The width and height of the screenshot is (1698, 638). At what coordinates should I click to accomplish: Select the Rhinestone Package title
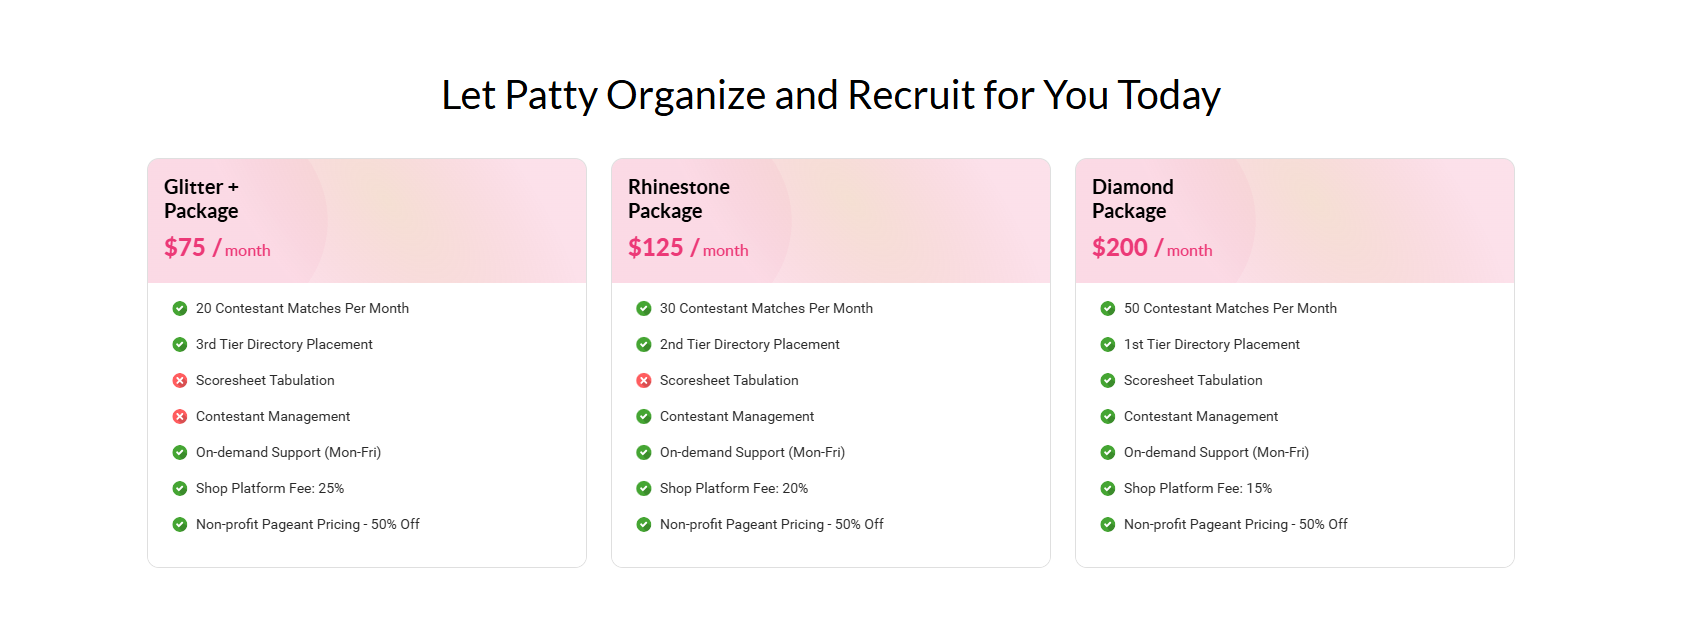(678, 199)
